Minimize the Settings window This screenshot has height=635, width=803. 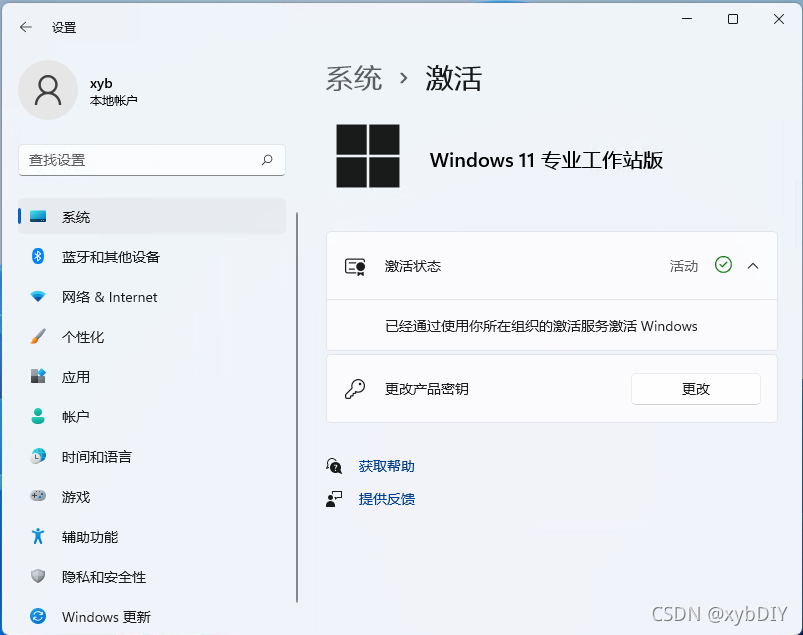(687, 19)
